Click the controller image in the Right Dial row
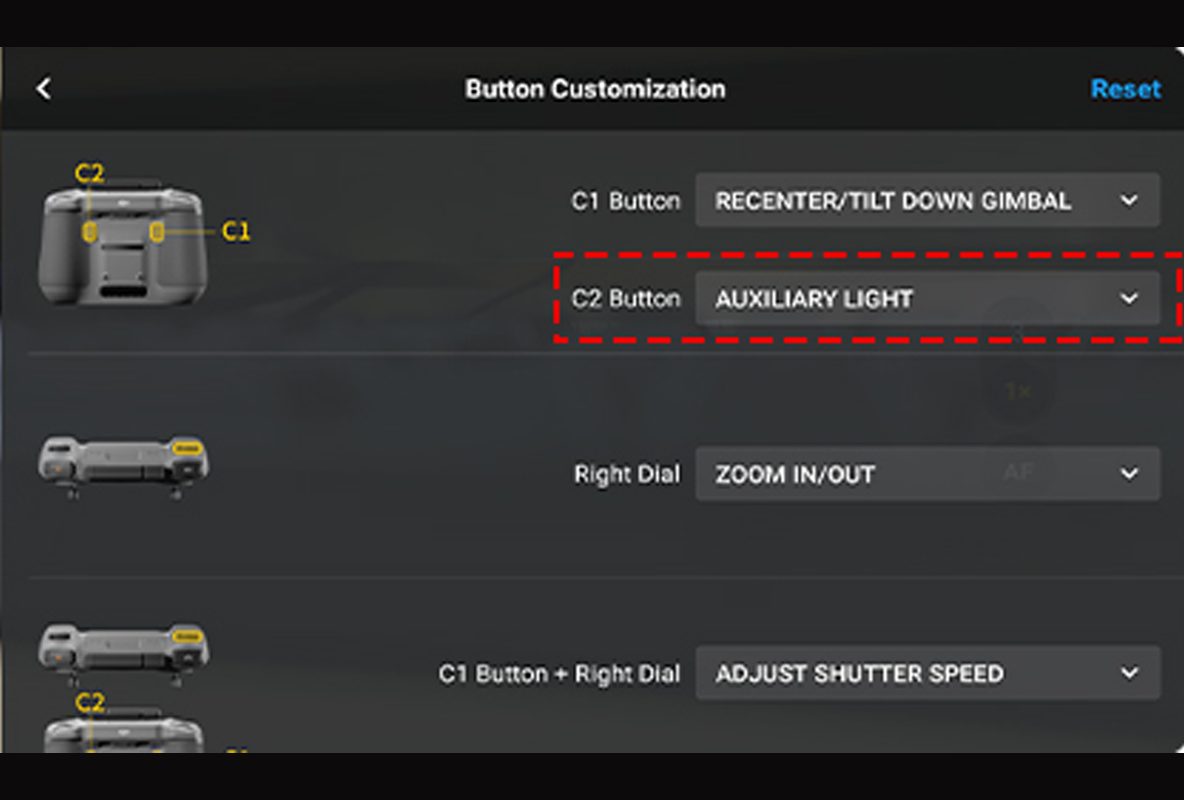 pos(122,464)
